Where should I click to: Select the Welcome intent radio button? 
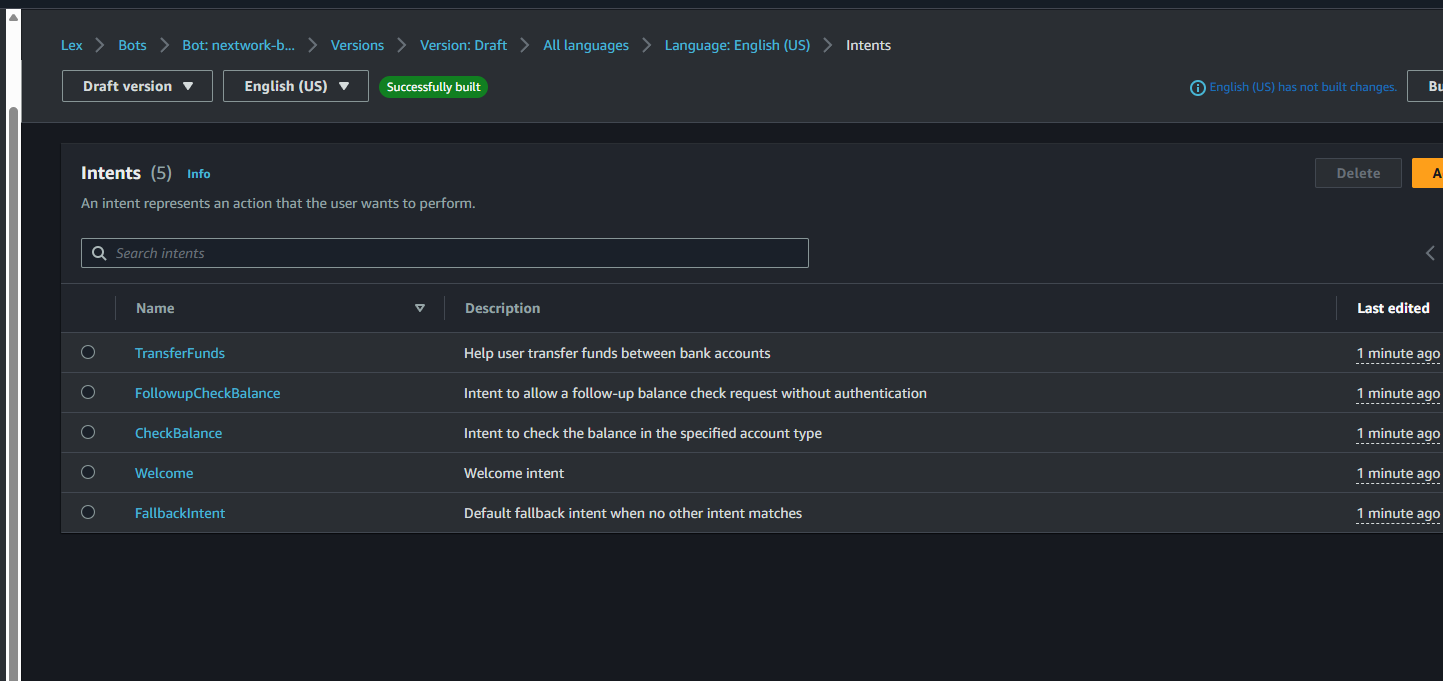click(x=88, y=472)
